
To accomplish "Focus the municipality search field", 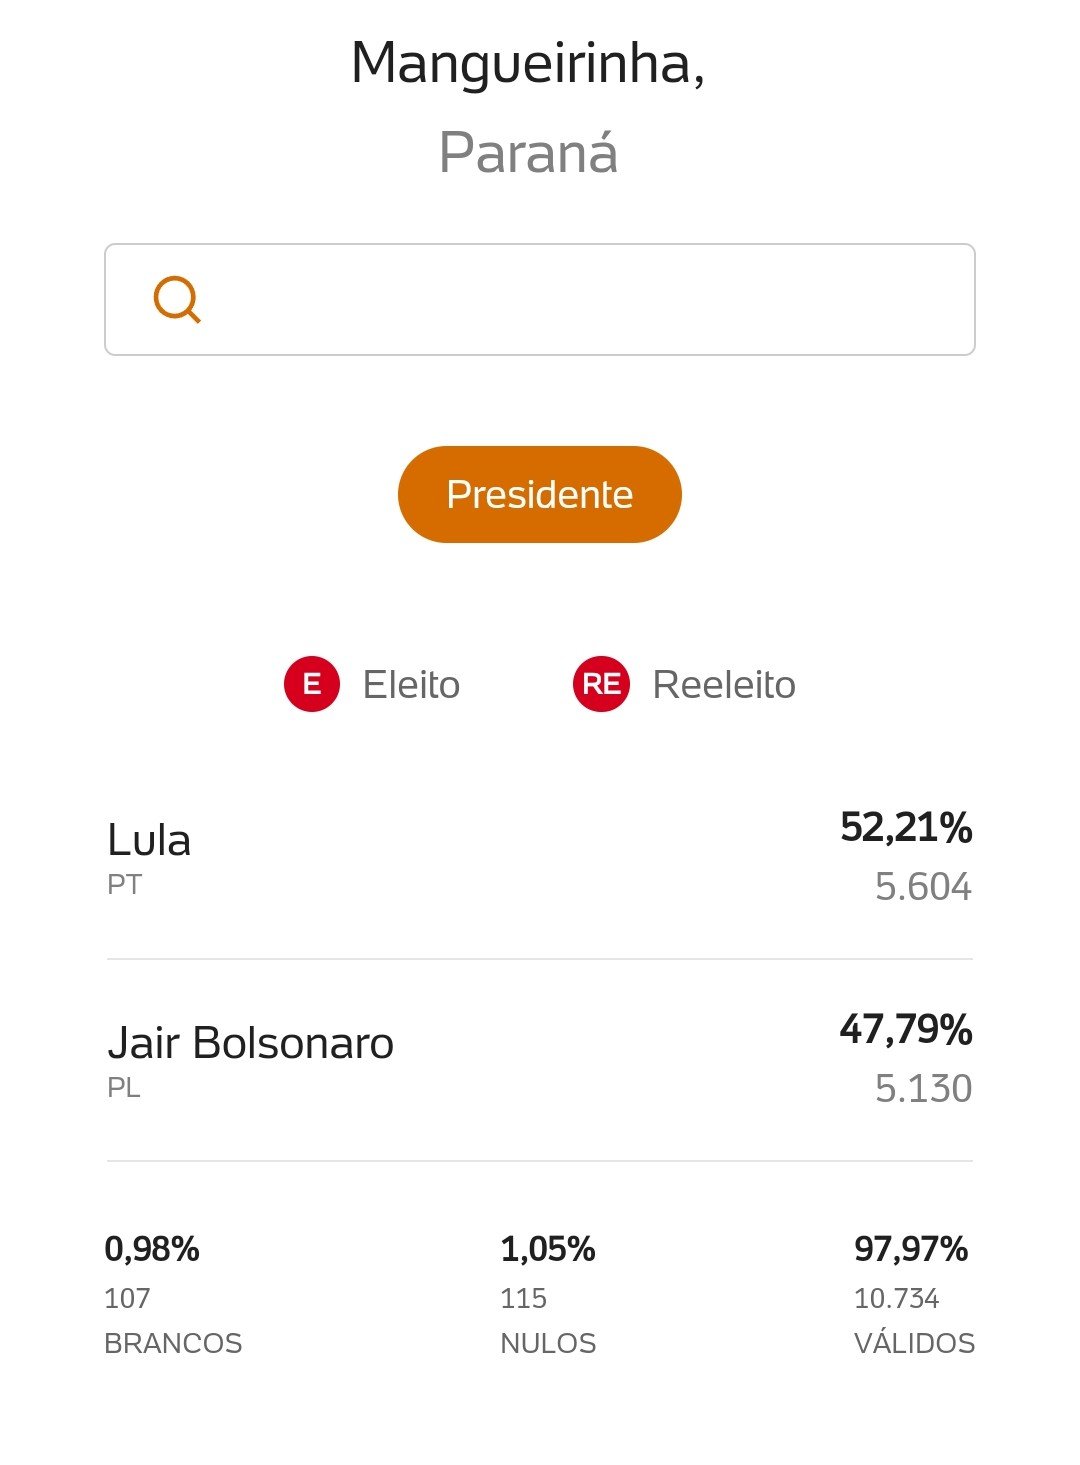I will 540,299.
